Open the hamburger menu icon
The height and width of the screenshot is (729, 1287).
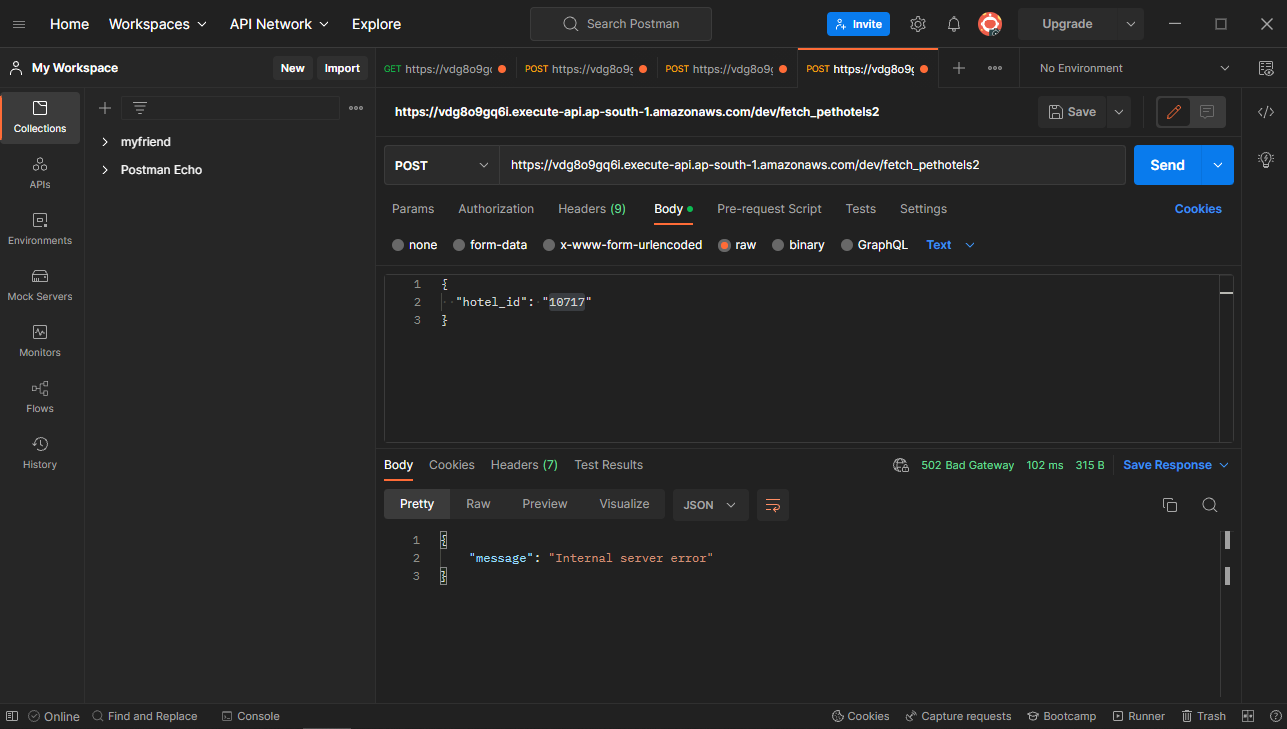pyautogui.click(x=19, y=24)
